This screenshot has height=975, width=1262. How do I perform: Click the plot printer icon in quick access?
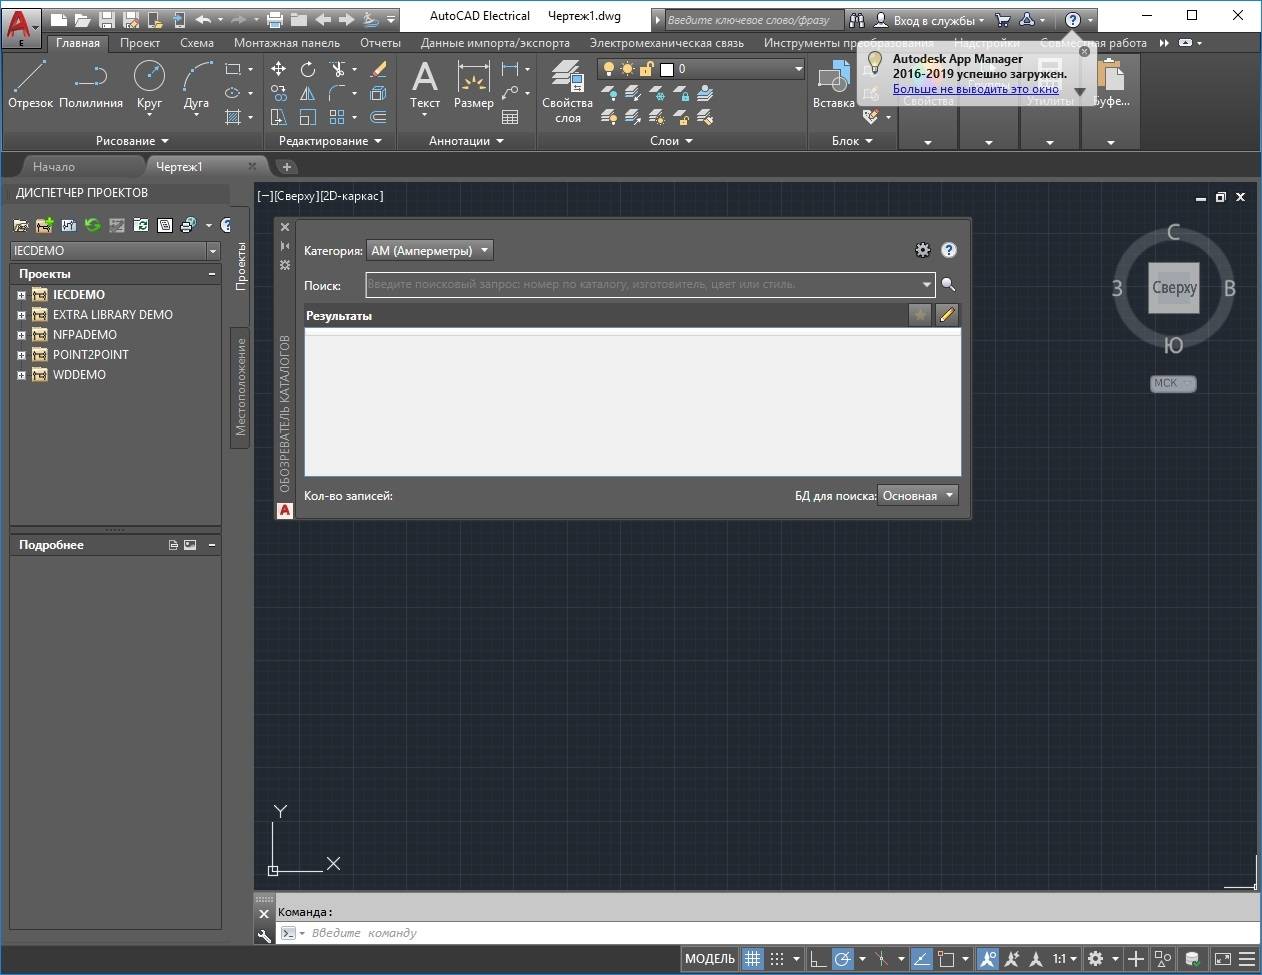[x=275, y=19]
